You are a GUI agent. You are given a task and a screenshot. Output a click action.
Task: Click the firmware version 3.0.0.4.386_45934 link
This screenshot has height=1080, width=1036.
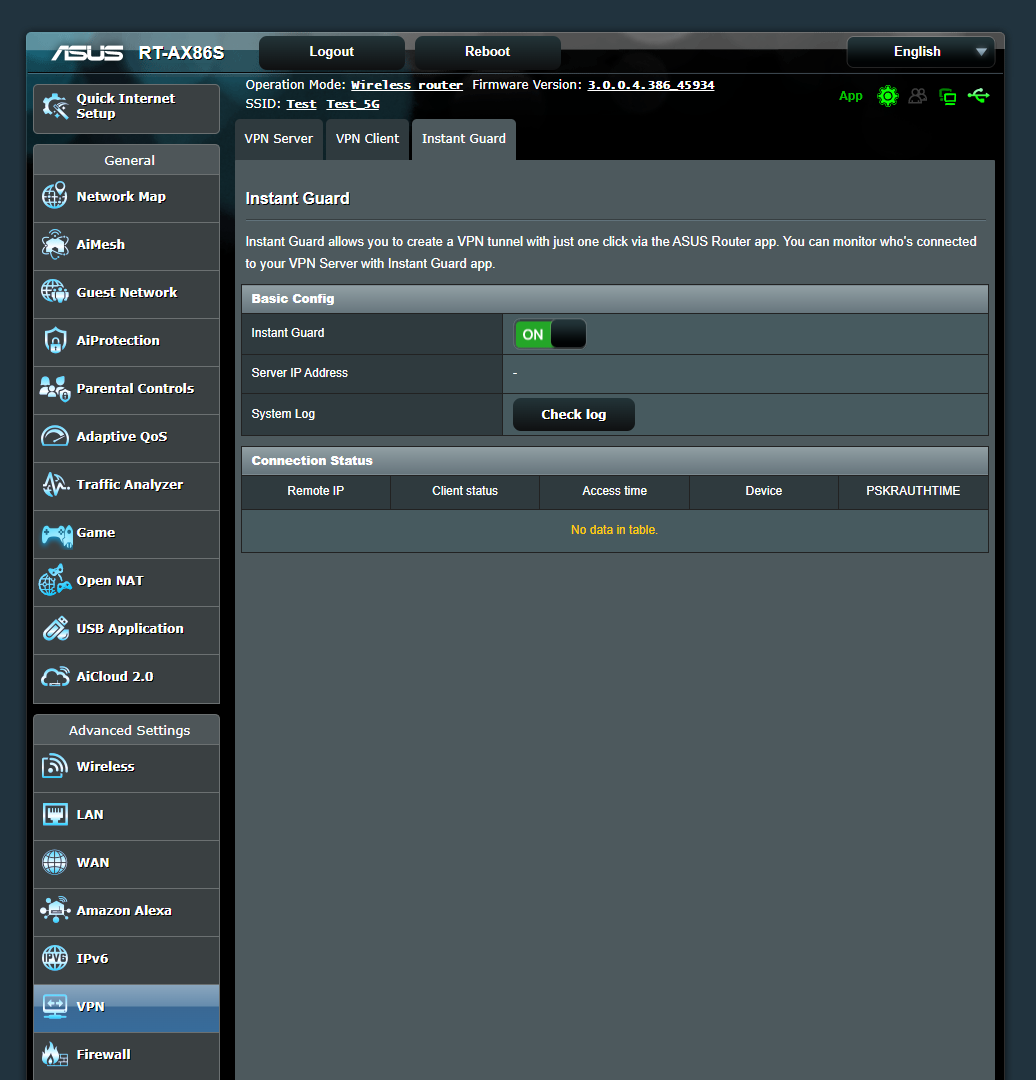(651, 84)
